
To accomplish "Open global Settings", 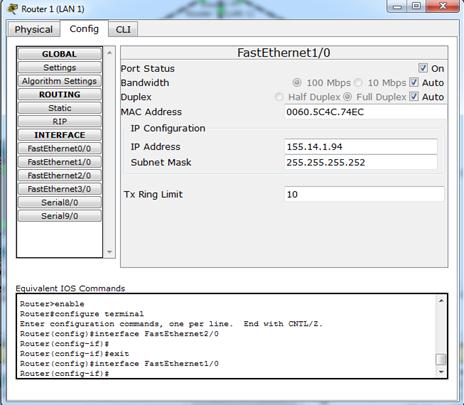I will coord(59,68).
